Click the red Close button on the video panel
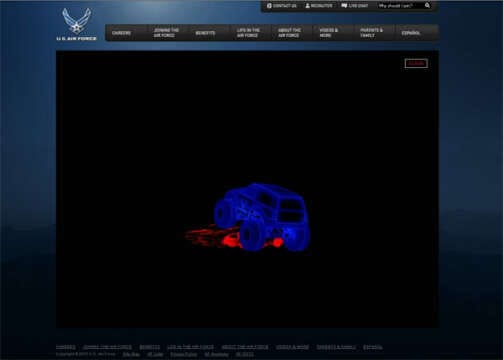The width and height of the screenshot is (503, 360). 416,63
